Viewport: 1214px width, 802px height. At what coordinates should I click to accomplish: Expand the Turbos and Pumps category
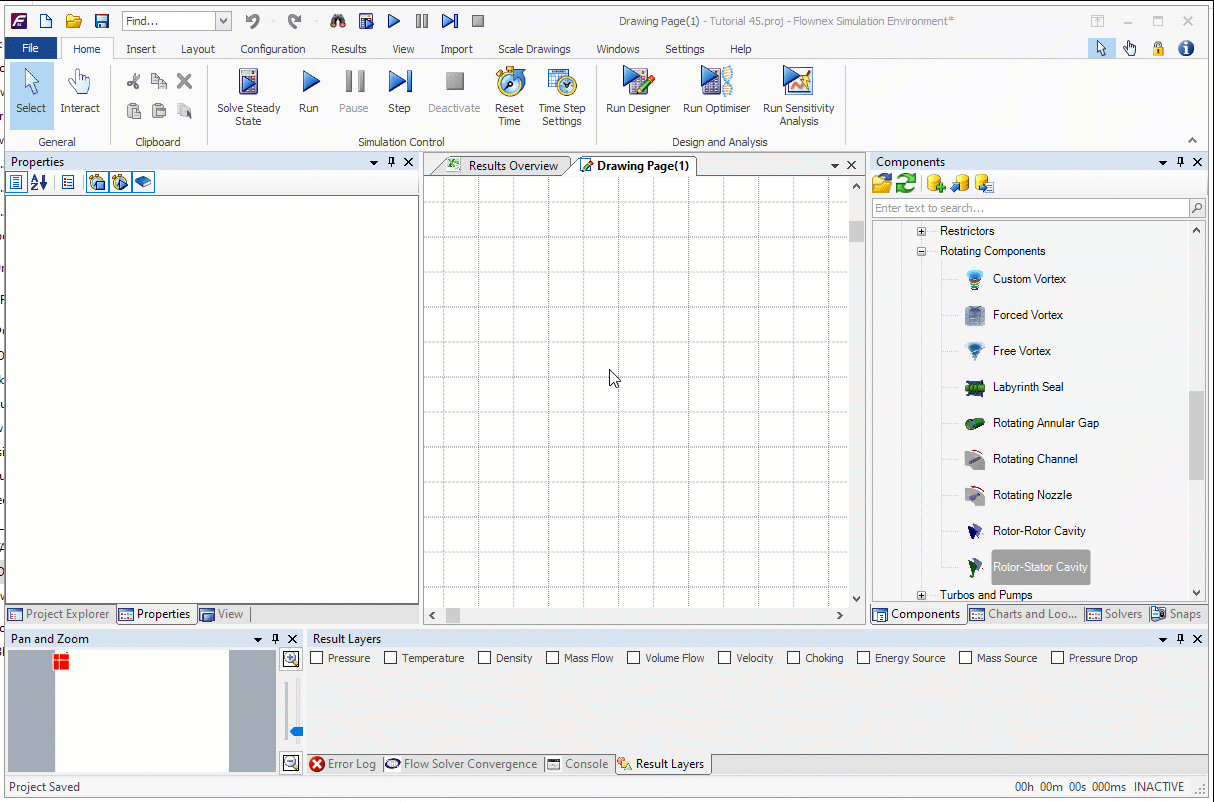[921, 595]
